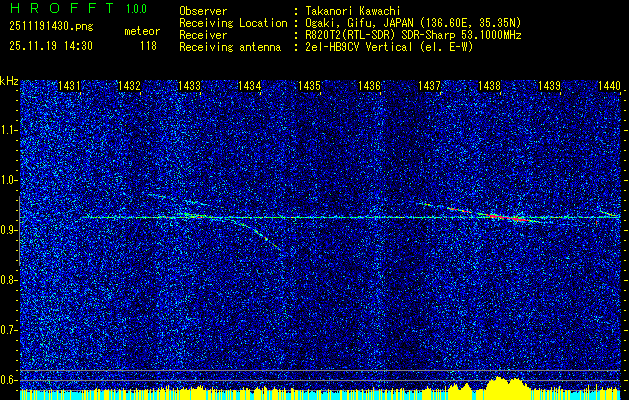Select the 2el-HB9CV Vertical antenna text

click(387, 47)
